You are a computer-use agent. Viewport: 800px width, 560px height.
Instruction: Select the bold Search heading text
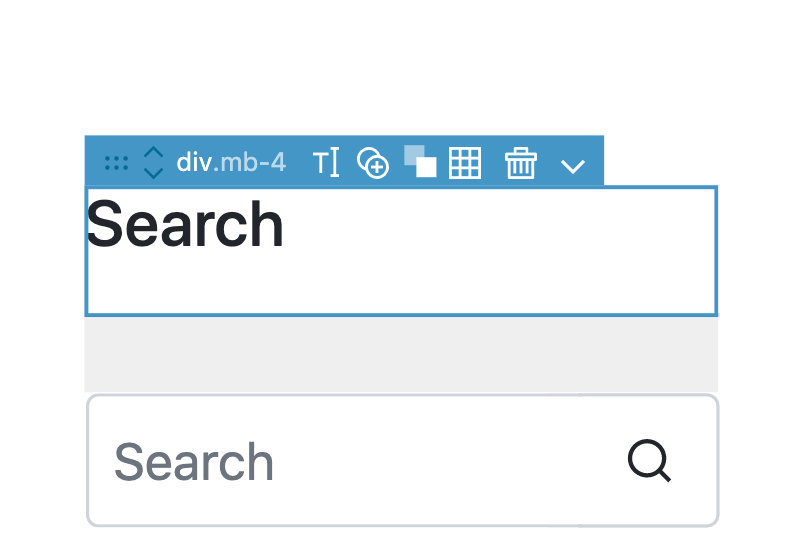click(x=185, y=224)
